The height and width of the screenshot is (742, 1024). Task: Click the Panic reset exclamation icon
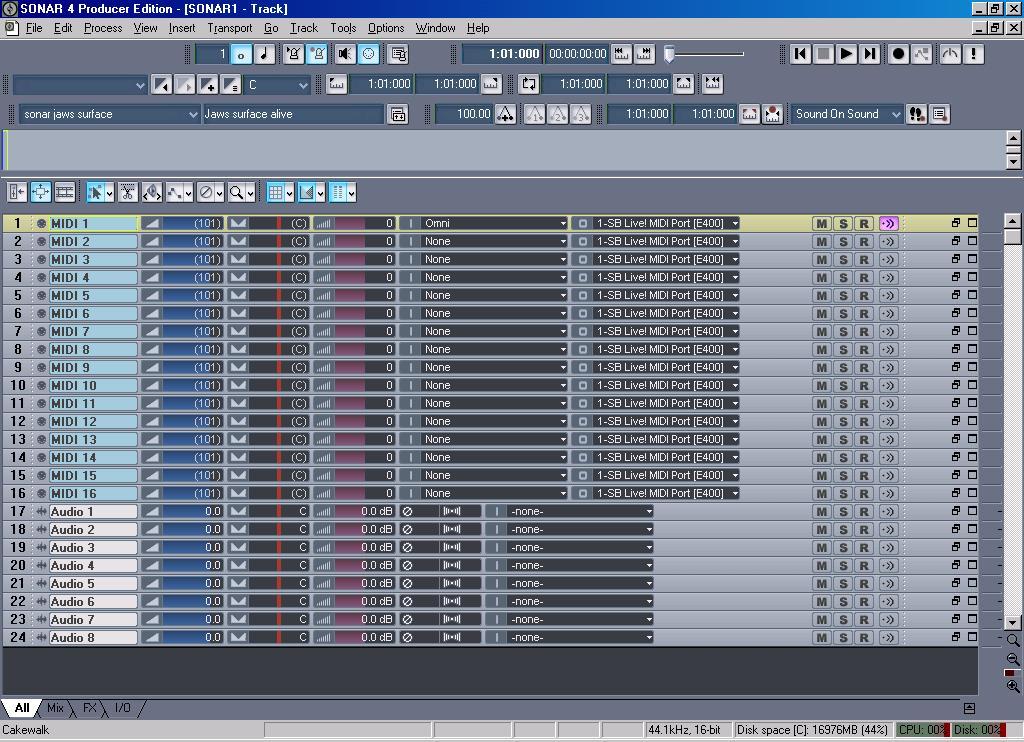(x=973, y=54)
